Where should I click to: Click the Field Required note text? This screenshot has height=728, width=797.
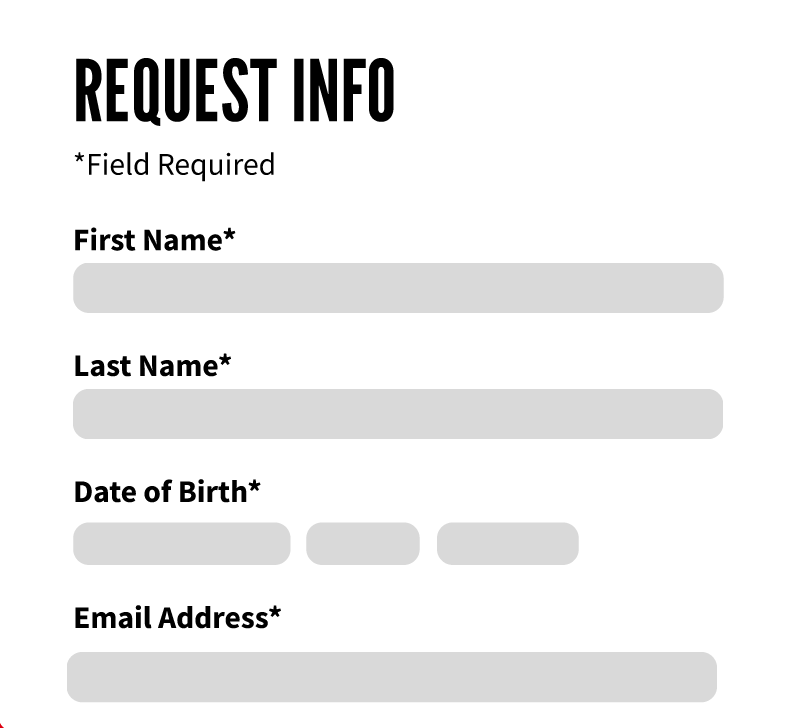click(x=180, y=164)
